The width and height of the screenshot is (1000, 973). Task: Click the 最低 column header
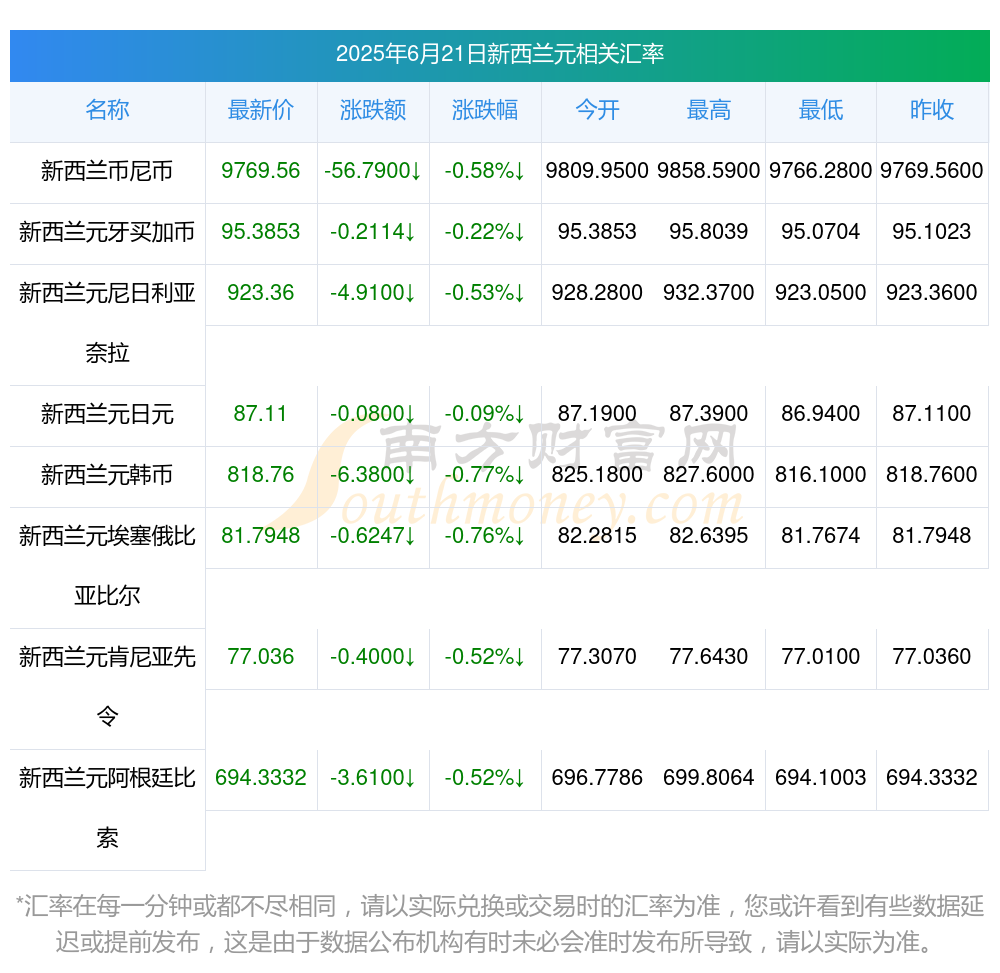pos(821,110)
